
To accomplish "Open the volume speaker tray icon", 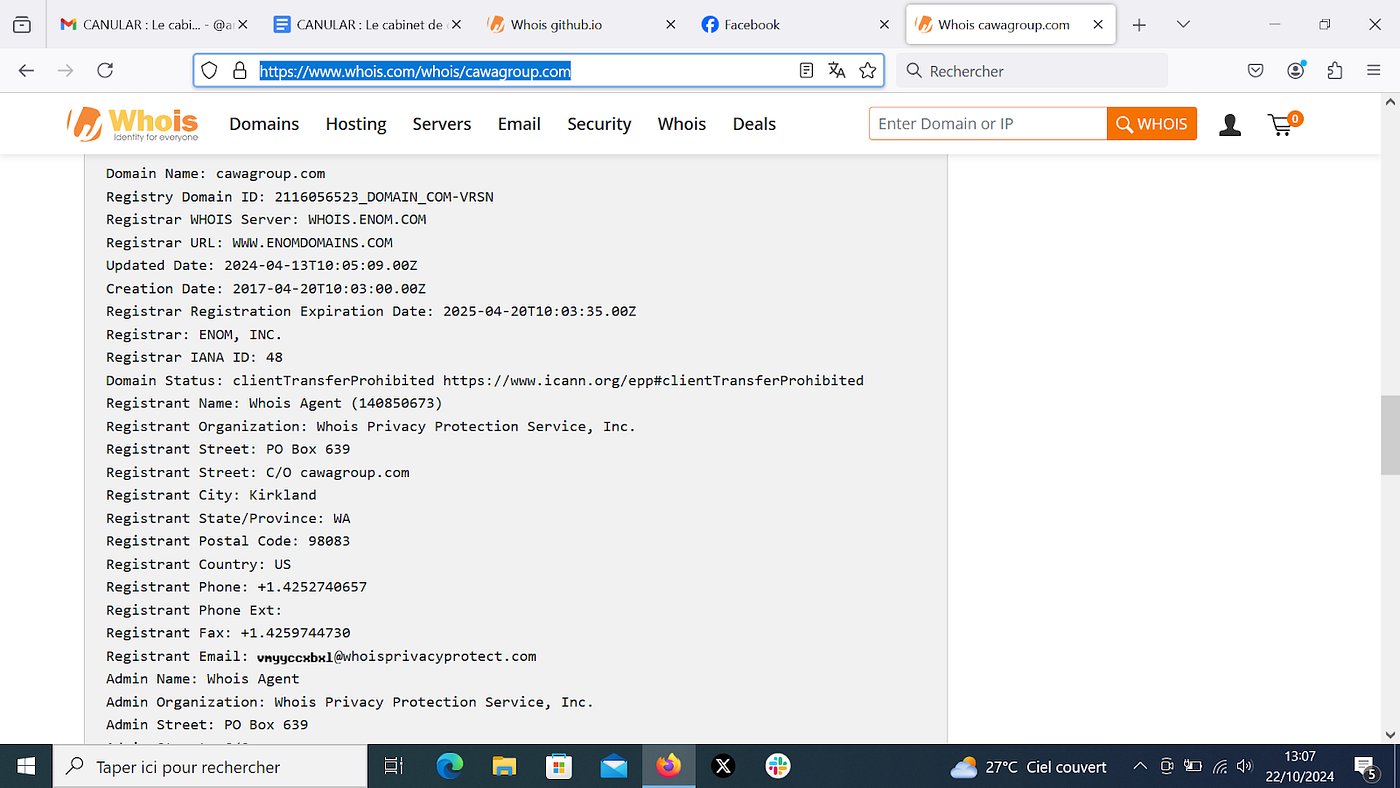I will coord(1245,767).
